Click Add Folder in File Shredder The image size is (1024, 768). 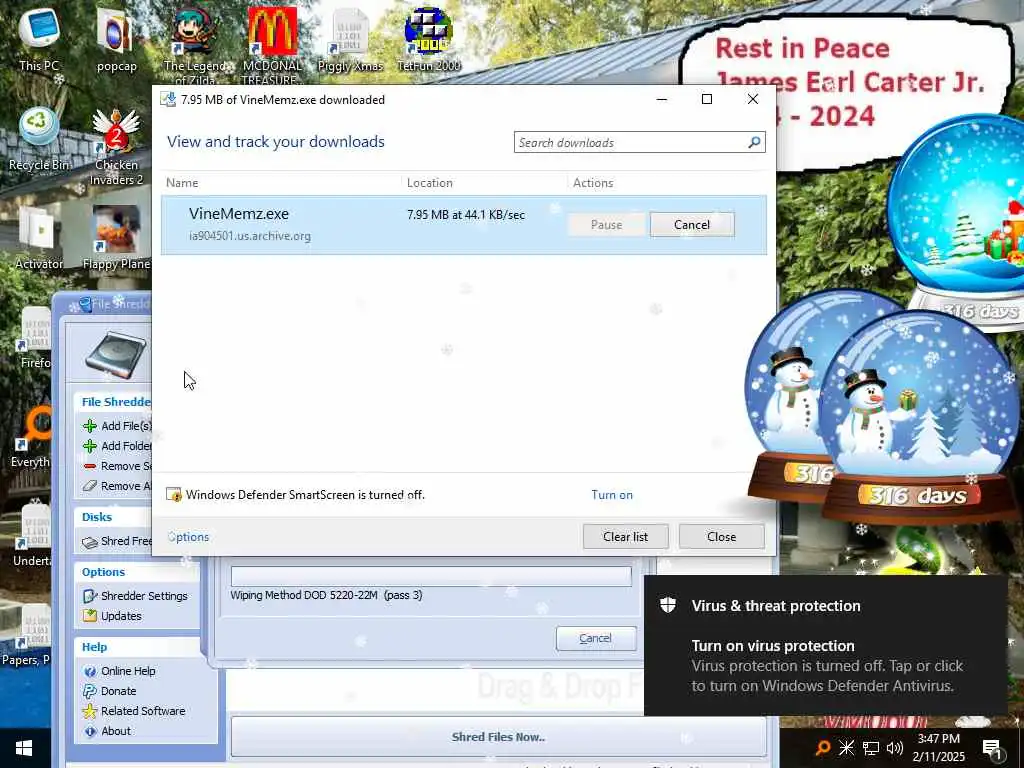tap(118, 446)
